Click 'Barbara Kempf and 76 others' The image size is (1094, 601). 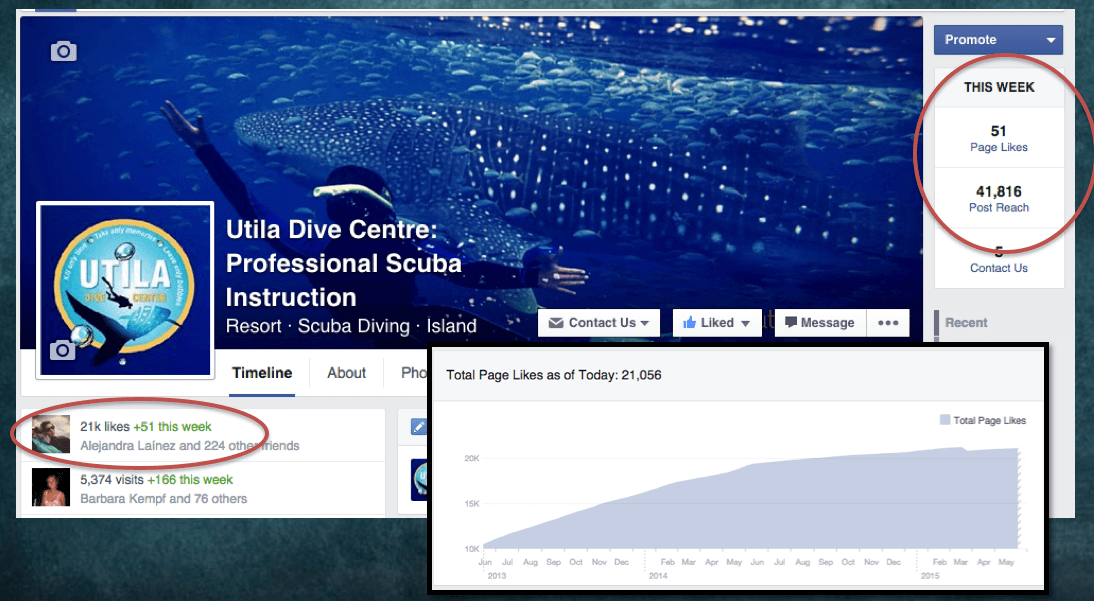click(x=163, y=498)
